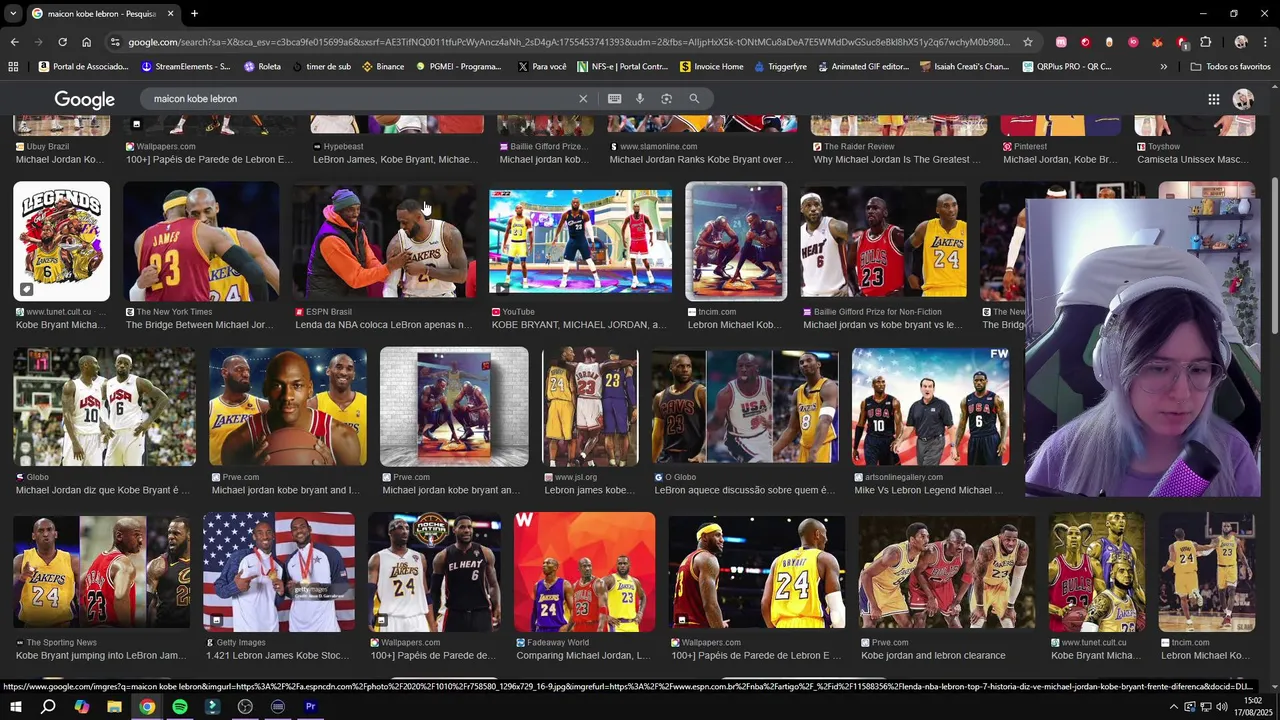Open the Google apps grid
Image resolution: width=1280 pixels, height=720 pixels.
(1213, 99)
